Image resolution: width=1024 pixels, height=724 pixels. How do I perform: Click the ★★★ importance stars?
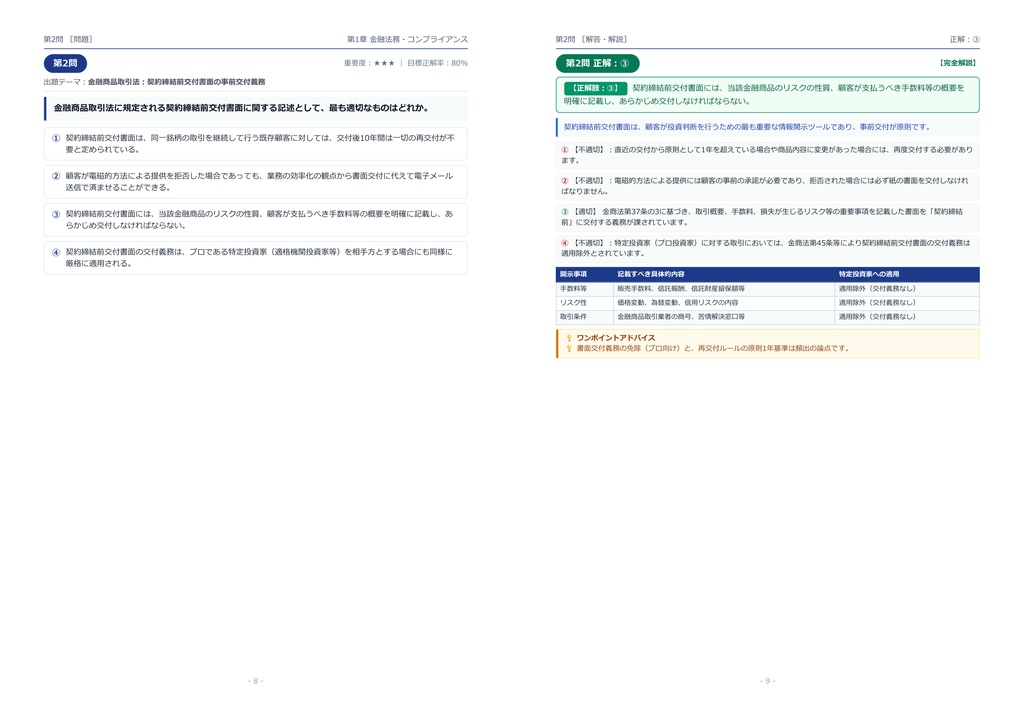[384, 63]
